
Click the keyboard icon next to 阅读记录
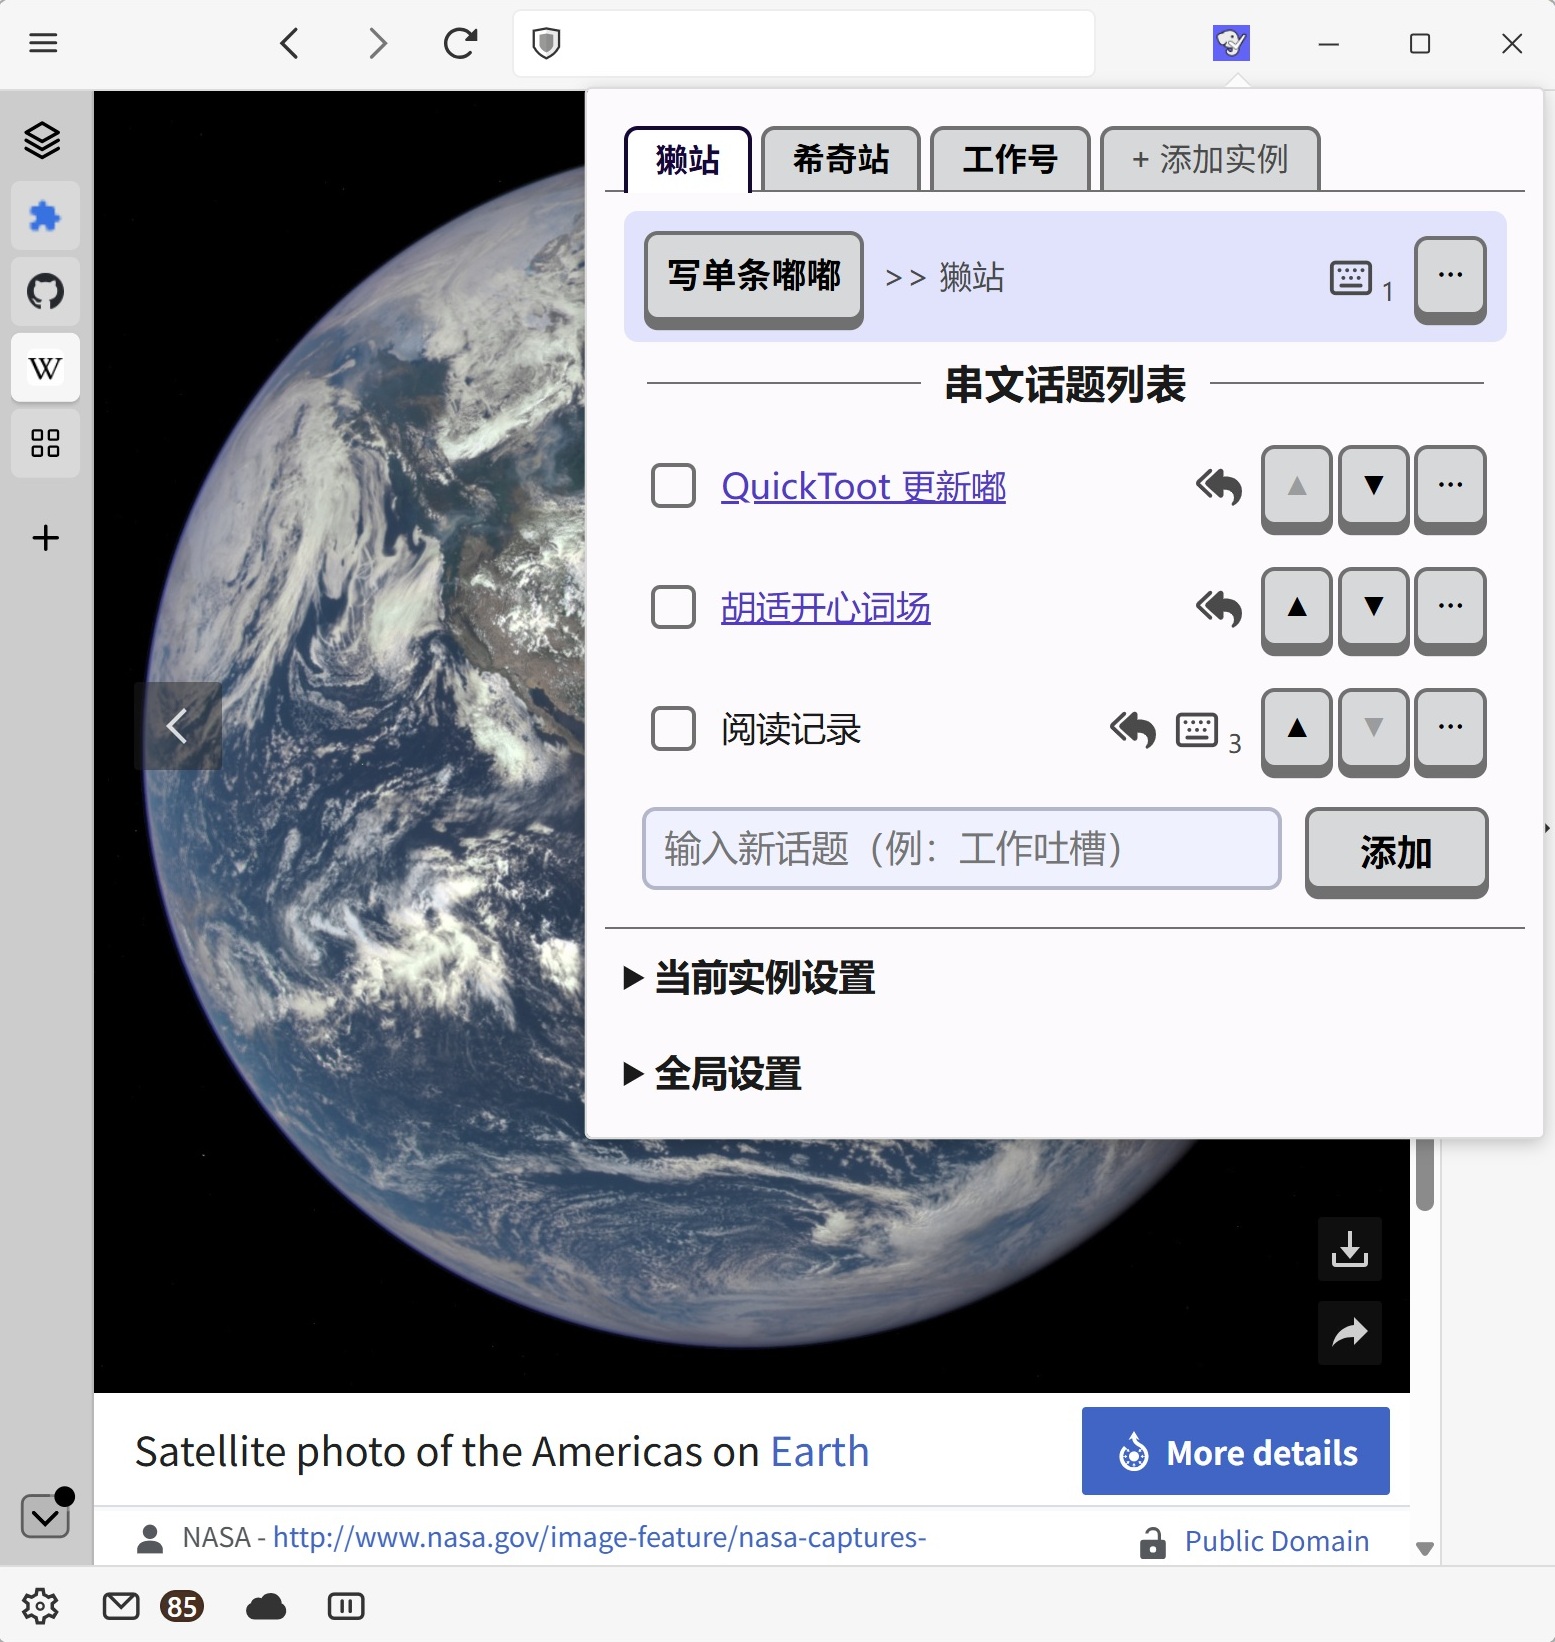[1196, 730]
